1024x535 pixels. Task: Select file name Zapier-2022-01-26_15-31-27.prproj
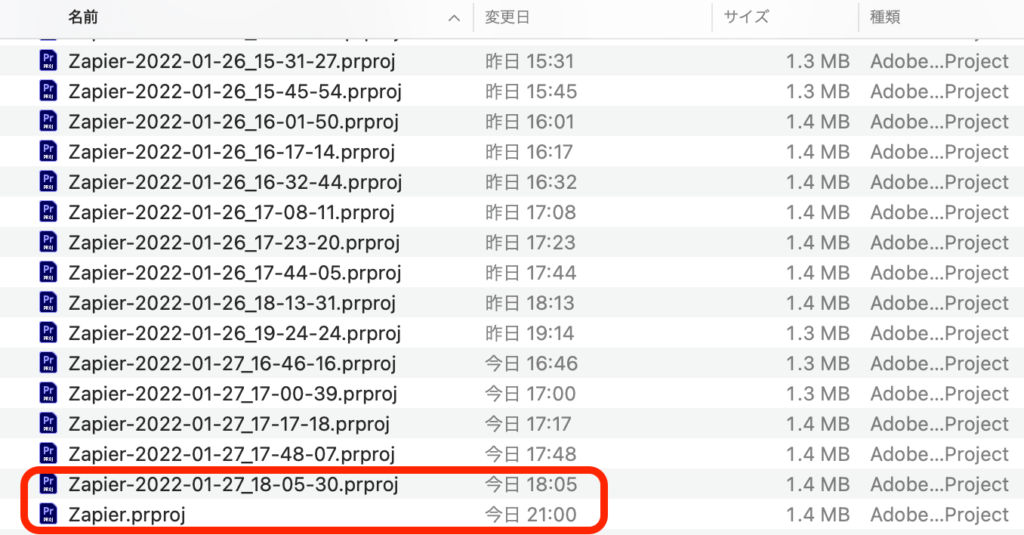232,61
